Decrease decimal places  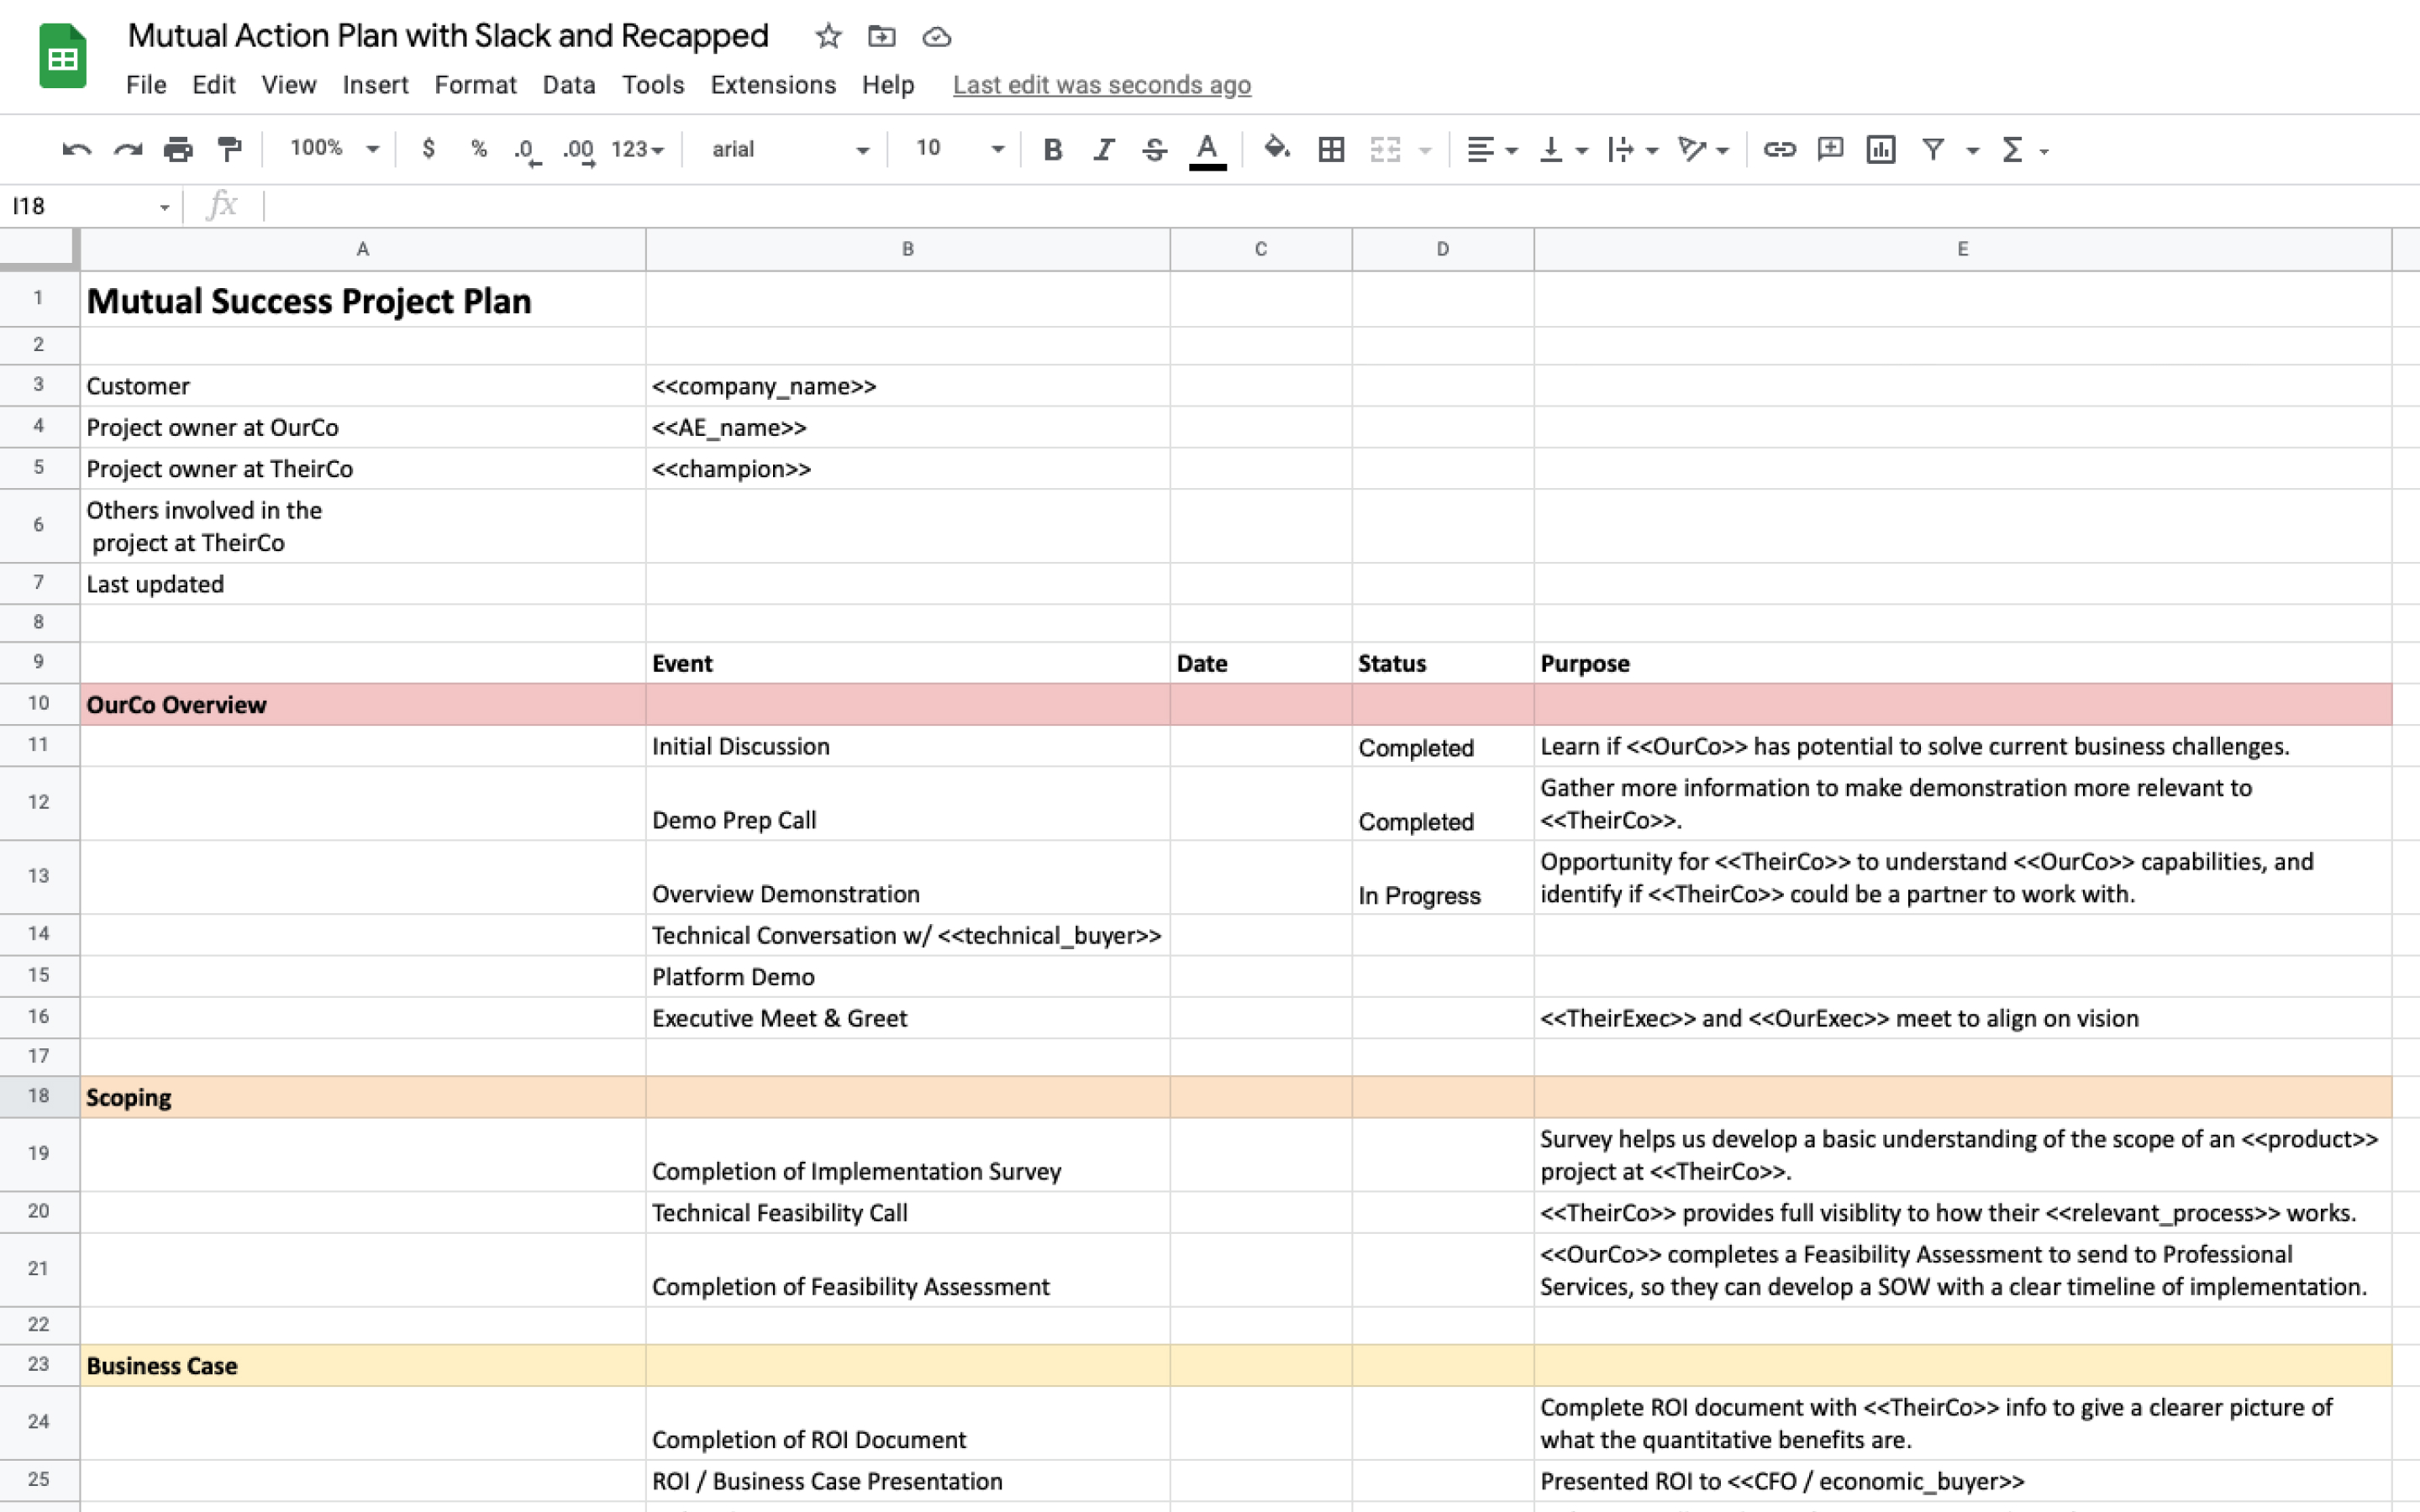coord(527,151)
